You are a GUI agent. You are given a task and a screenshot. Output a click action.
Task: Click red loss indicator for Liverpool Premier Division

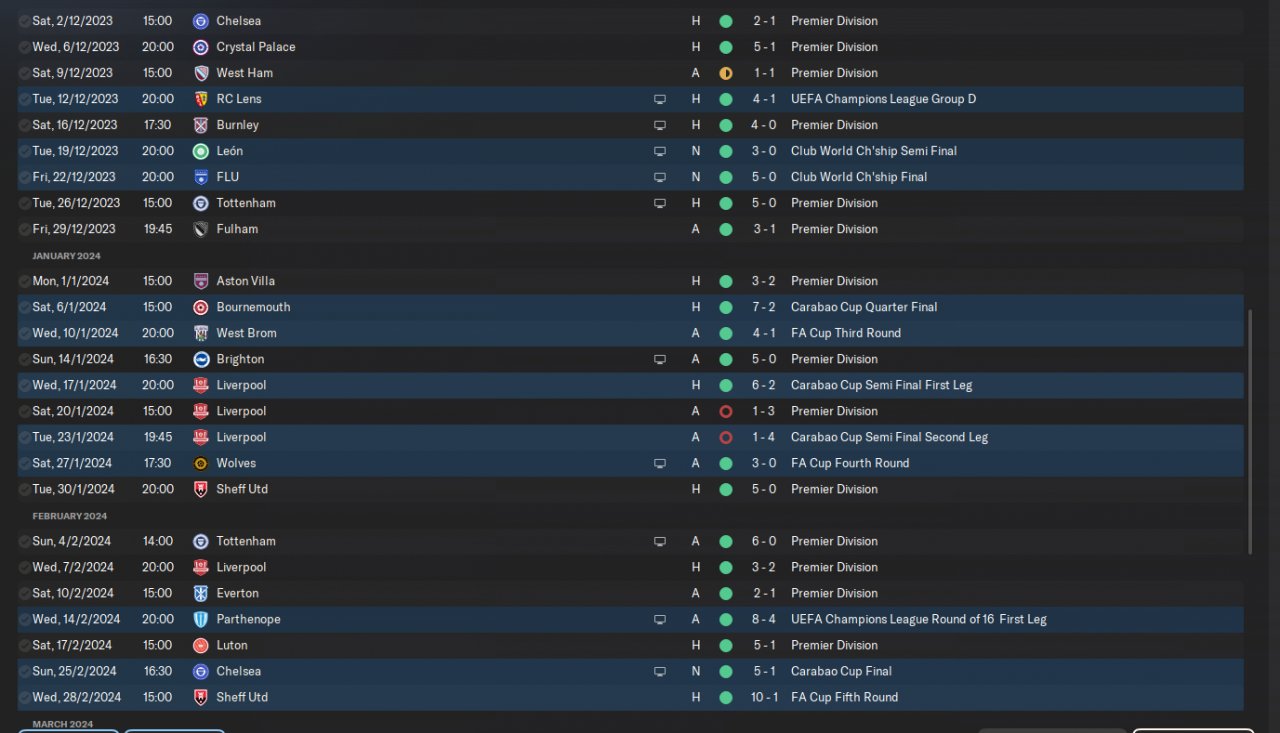pos(726,411)
